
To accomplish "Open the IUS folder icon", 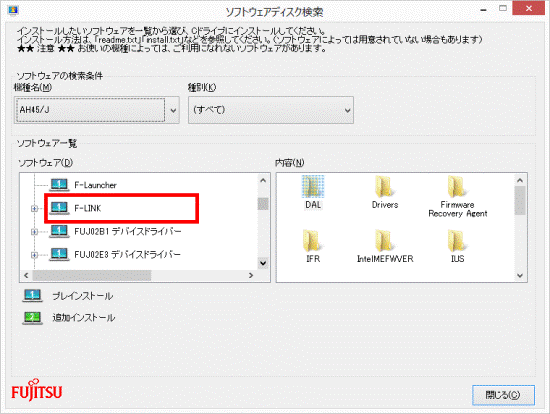I will [x=457, y=241].
